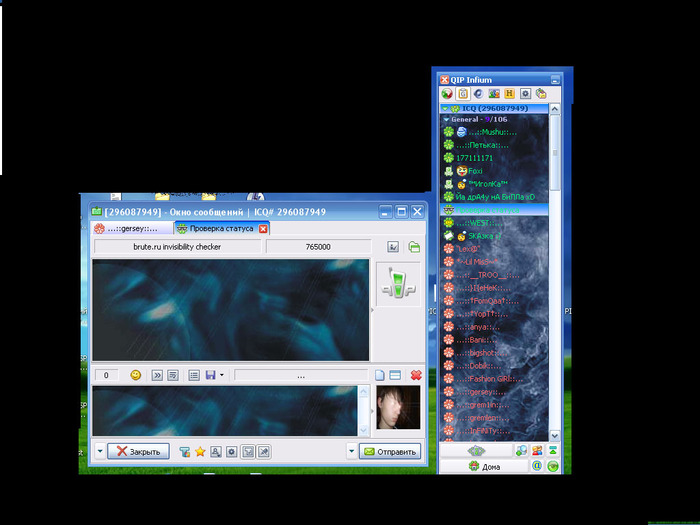Viewport: 700px width, 525px height.
Task: Click the main menu globe icon in QIP
Action: 447,94
